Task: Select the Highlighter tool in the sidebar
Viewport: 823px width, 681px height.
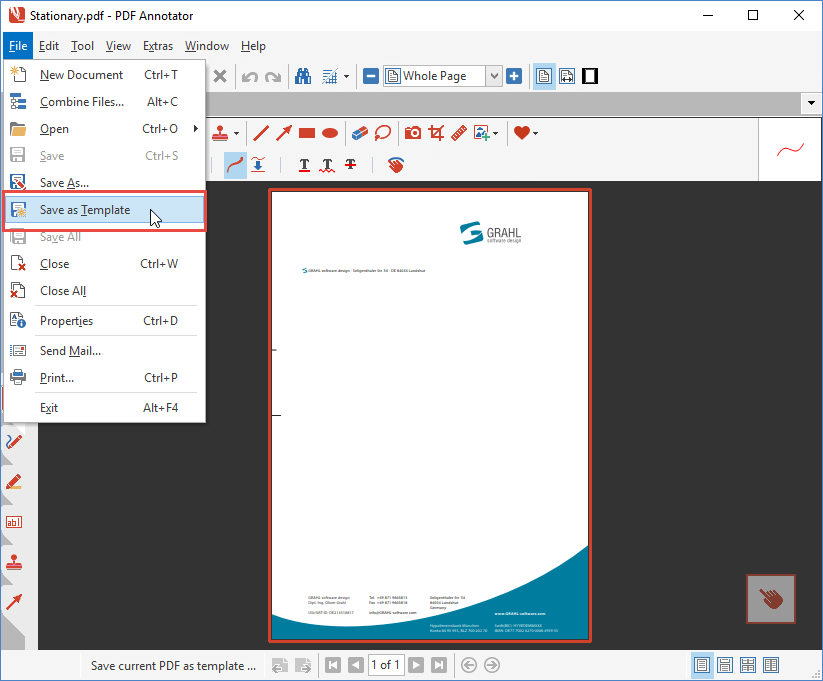Action: click(16, 481)
